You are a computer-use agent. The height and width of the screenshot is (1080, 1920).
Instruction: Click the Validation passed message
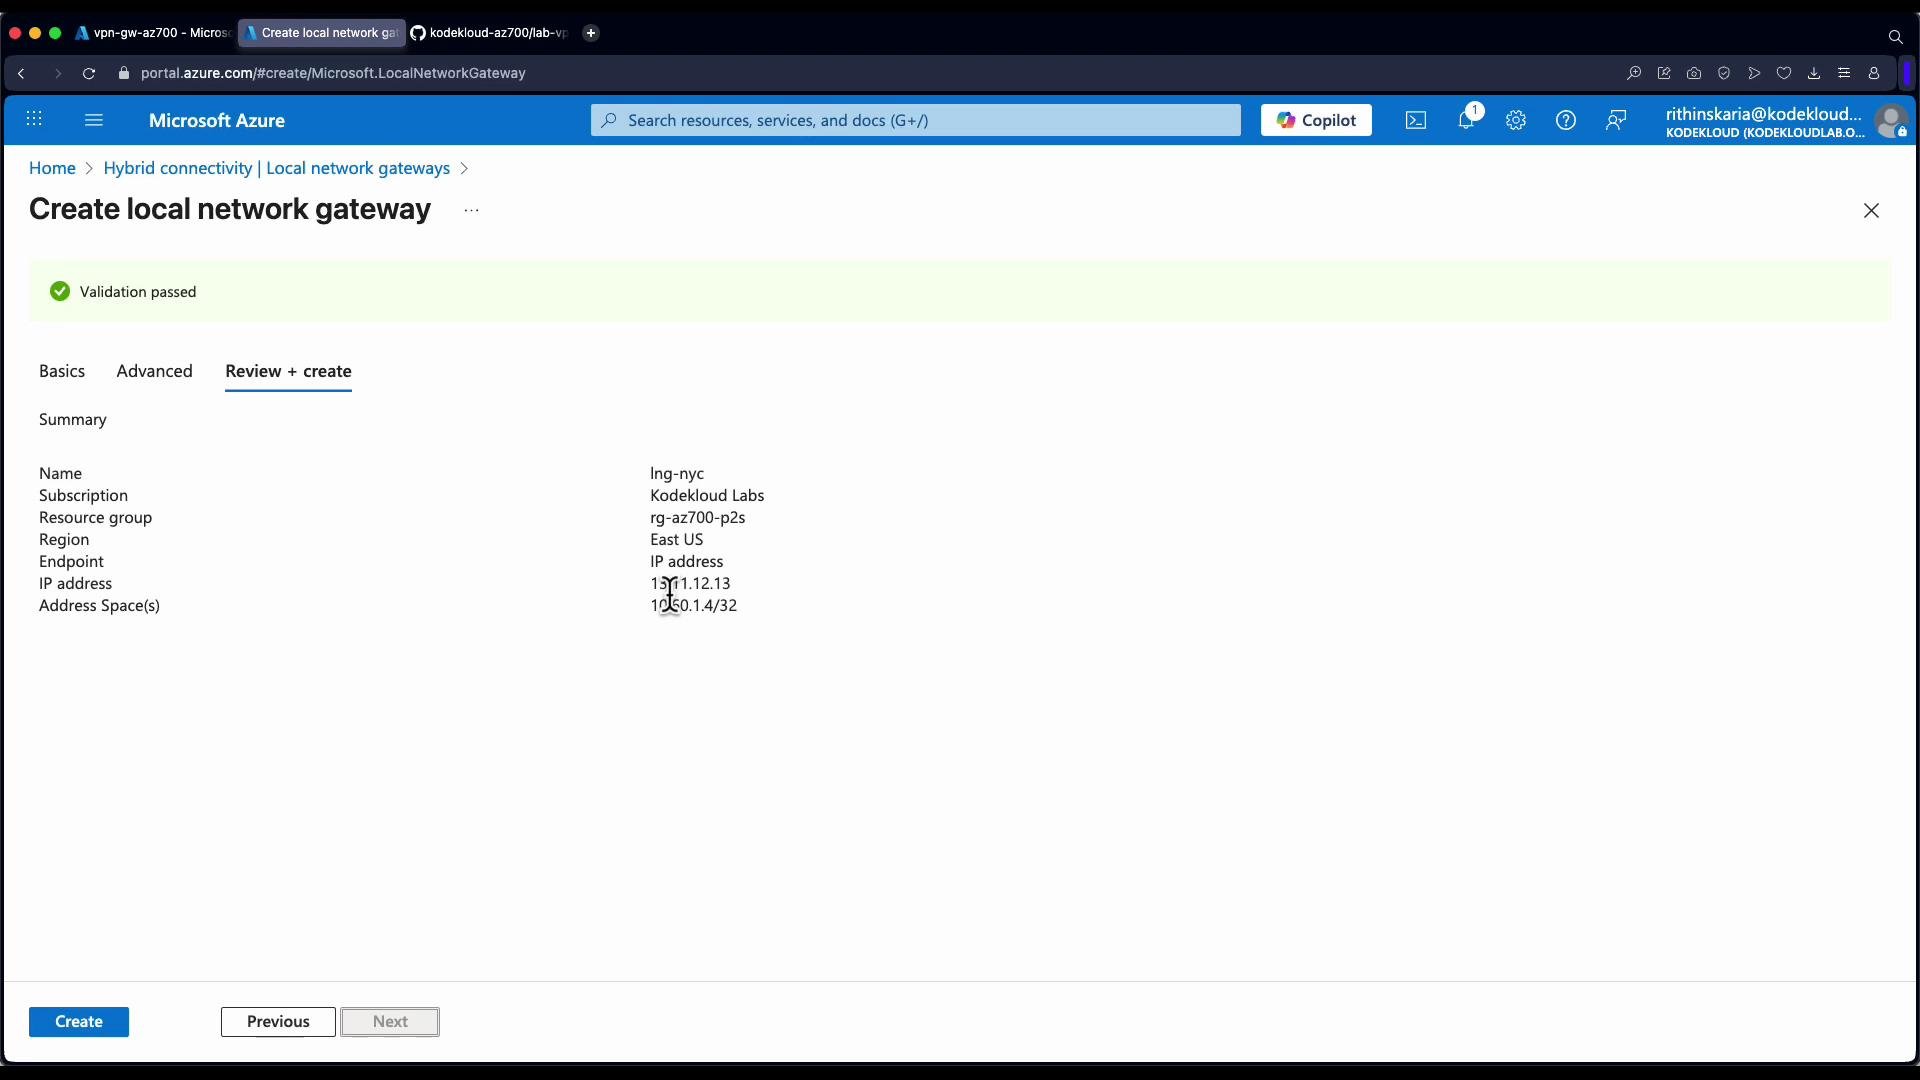(138, 292)
